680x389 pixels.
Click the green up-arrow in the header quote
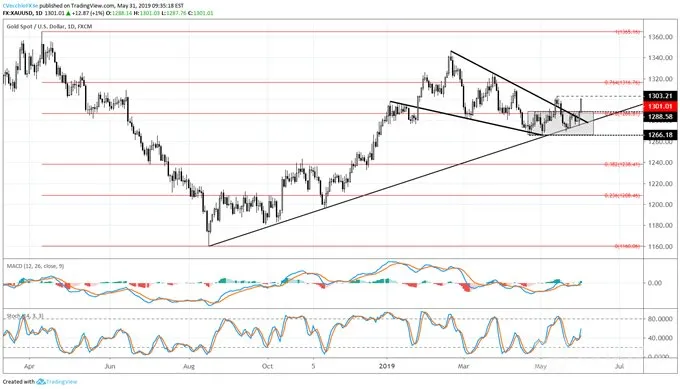[x=69, y=13]
